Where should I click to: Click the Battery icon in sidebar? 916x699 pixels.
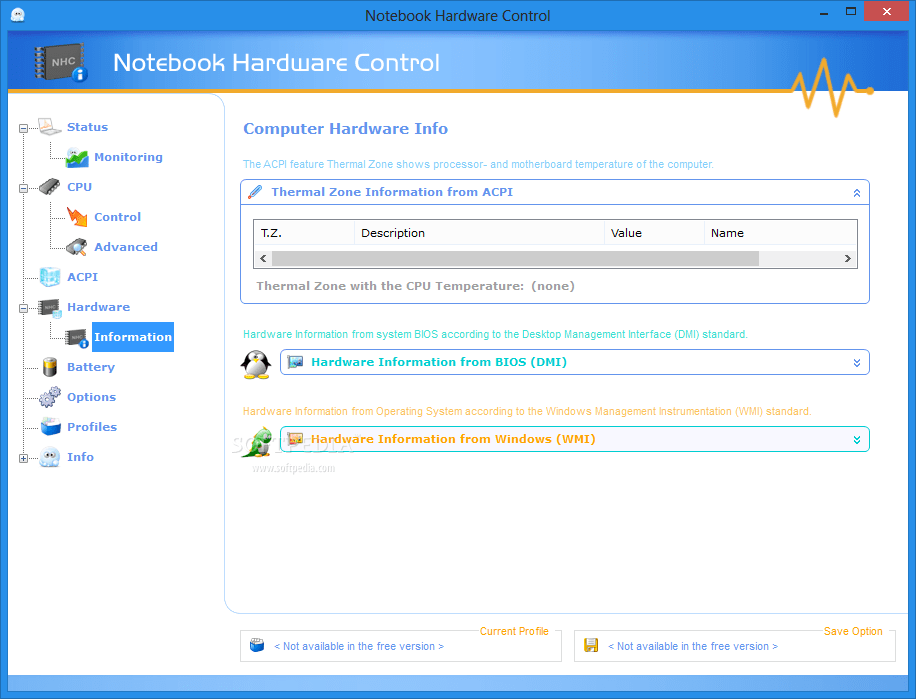50,367
